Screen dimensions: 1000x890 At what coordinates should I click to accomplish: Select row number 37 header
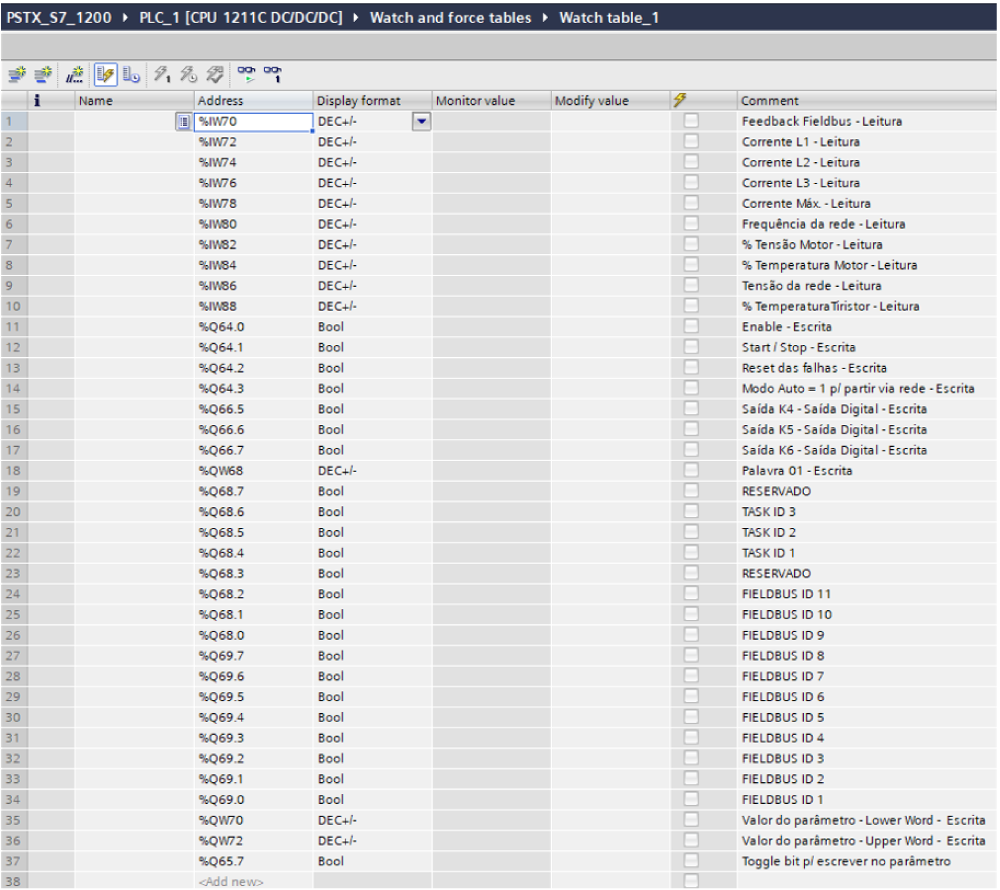pyautogui.click(x=13, y=861)
